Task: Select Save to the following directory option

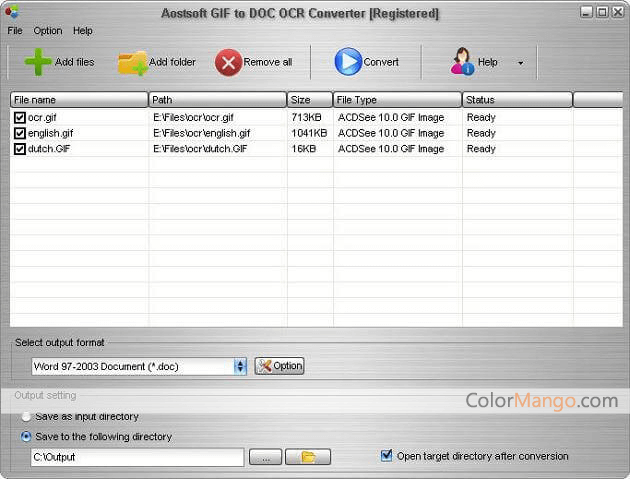Action: point(26,437)
